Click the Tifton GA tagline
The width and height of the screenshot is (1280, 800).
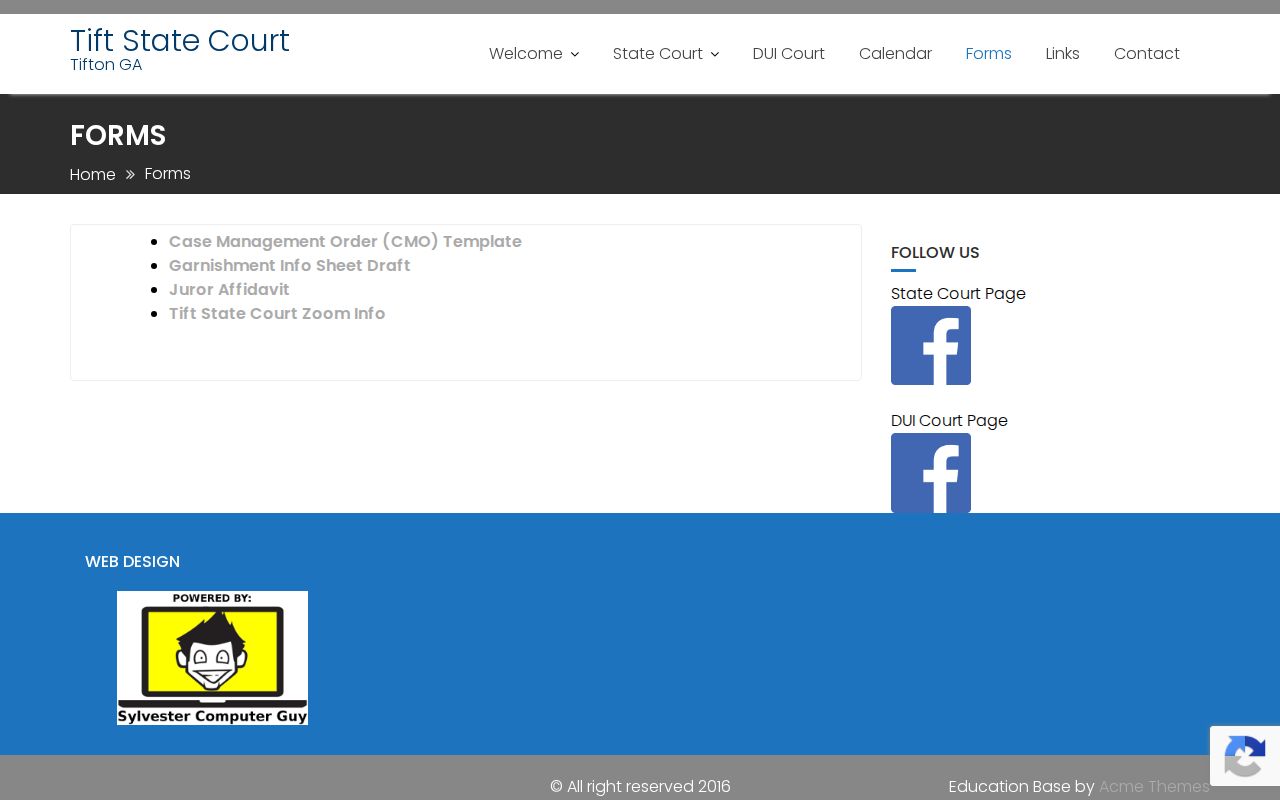[106, 65]
